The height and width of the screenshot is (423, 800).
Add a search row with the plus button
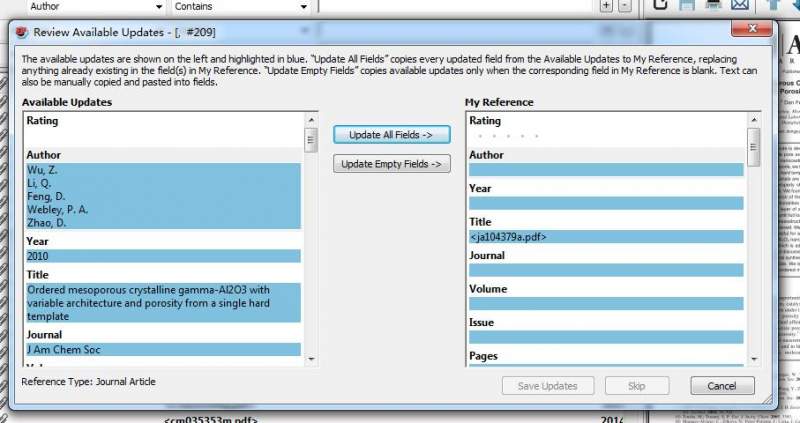point(606,6)
